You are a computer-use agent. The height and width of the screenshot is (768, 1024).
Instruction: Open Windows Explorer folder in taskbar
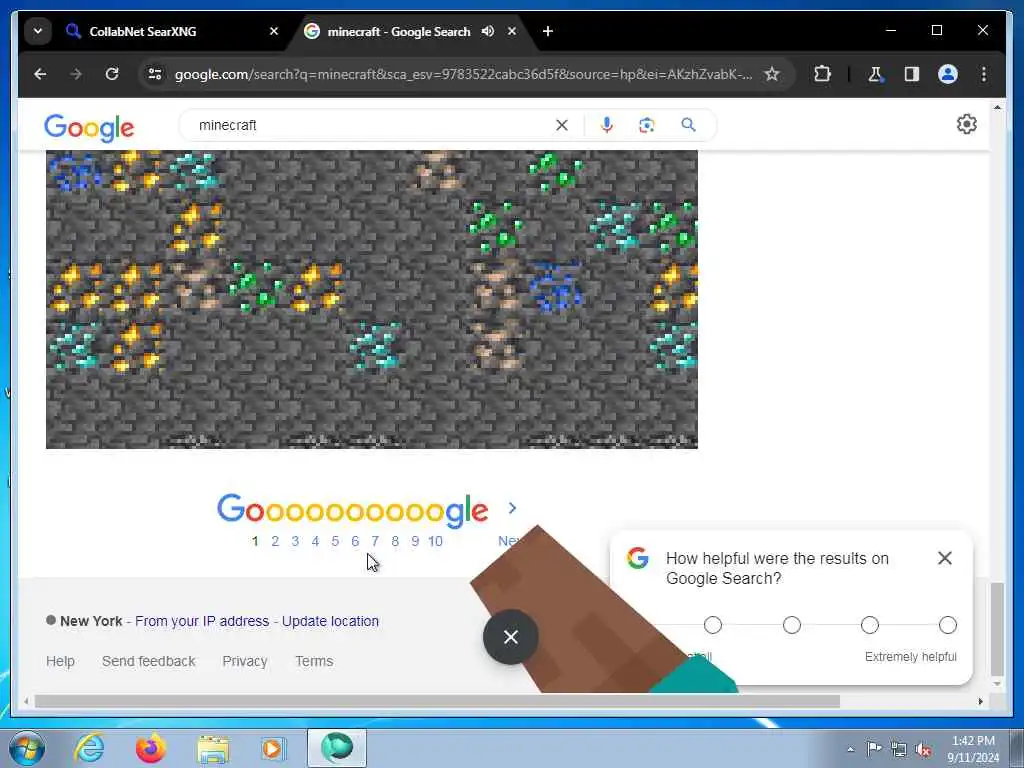point(213,748)
